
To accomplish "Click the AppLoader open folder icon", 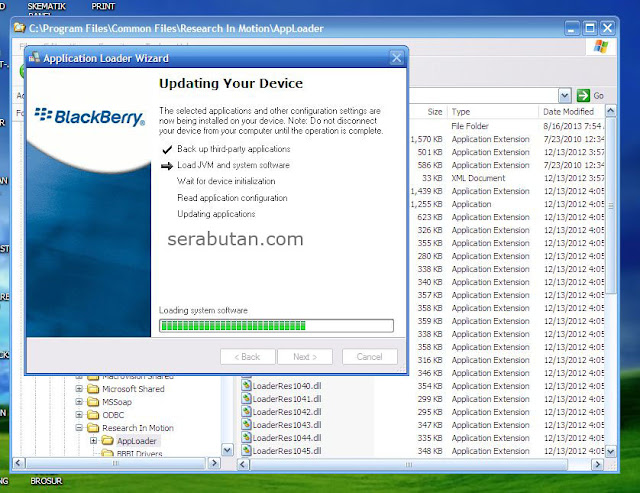I will (x=107, y=441).
